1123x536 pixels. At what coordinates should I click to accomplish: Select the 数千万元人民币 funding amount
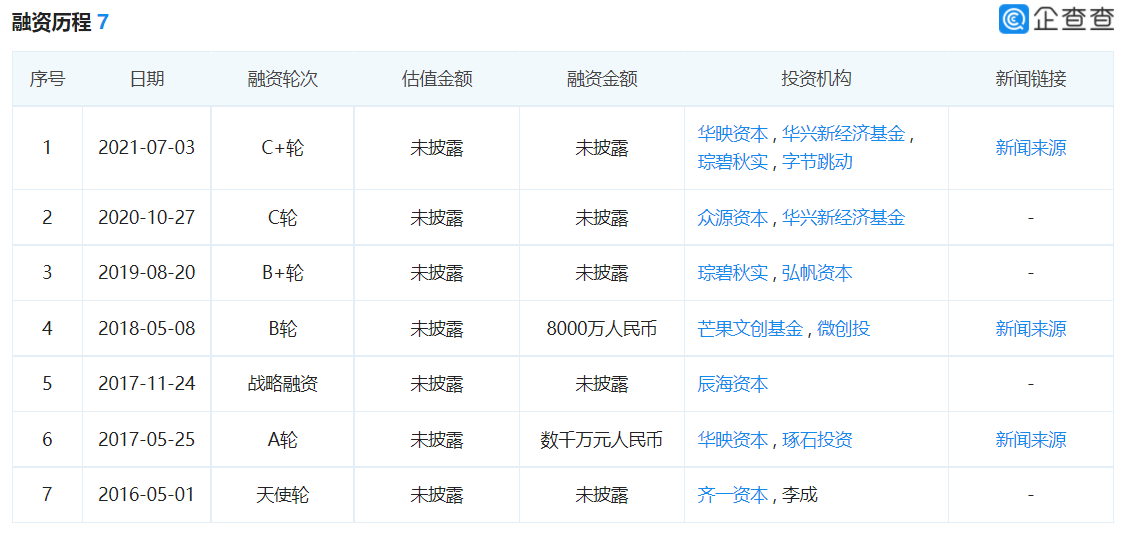[x=602, y=439]
